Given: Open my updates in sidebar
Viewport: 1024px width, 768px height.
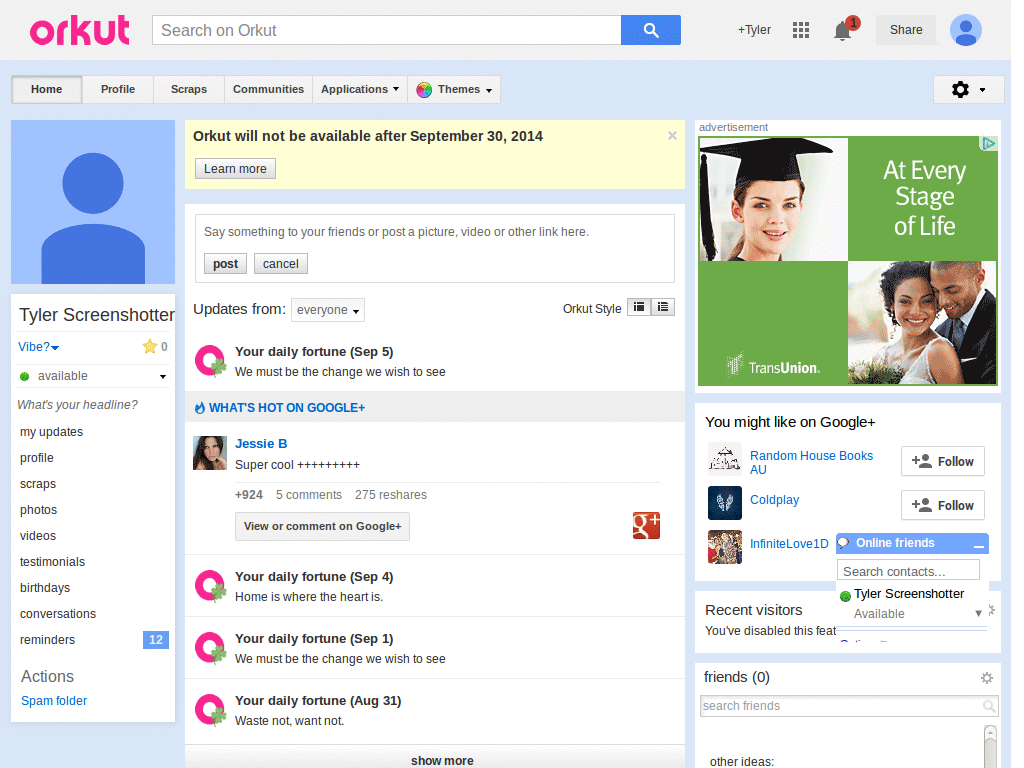Looking at the screenshot, I should [x=52, y=432].
